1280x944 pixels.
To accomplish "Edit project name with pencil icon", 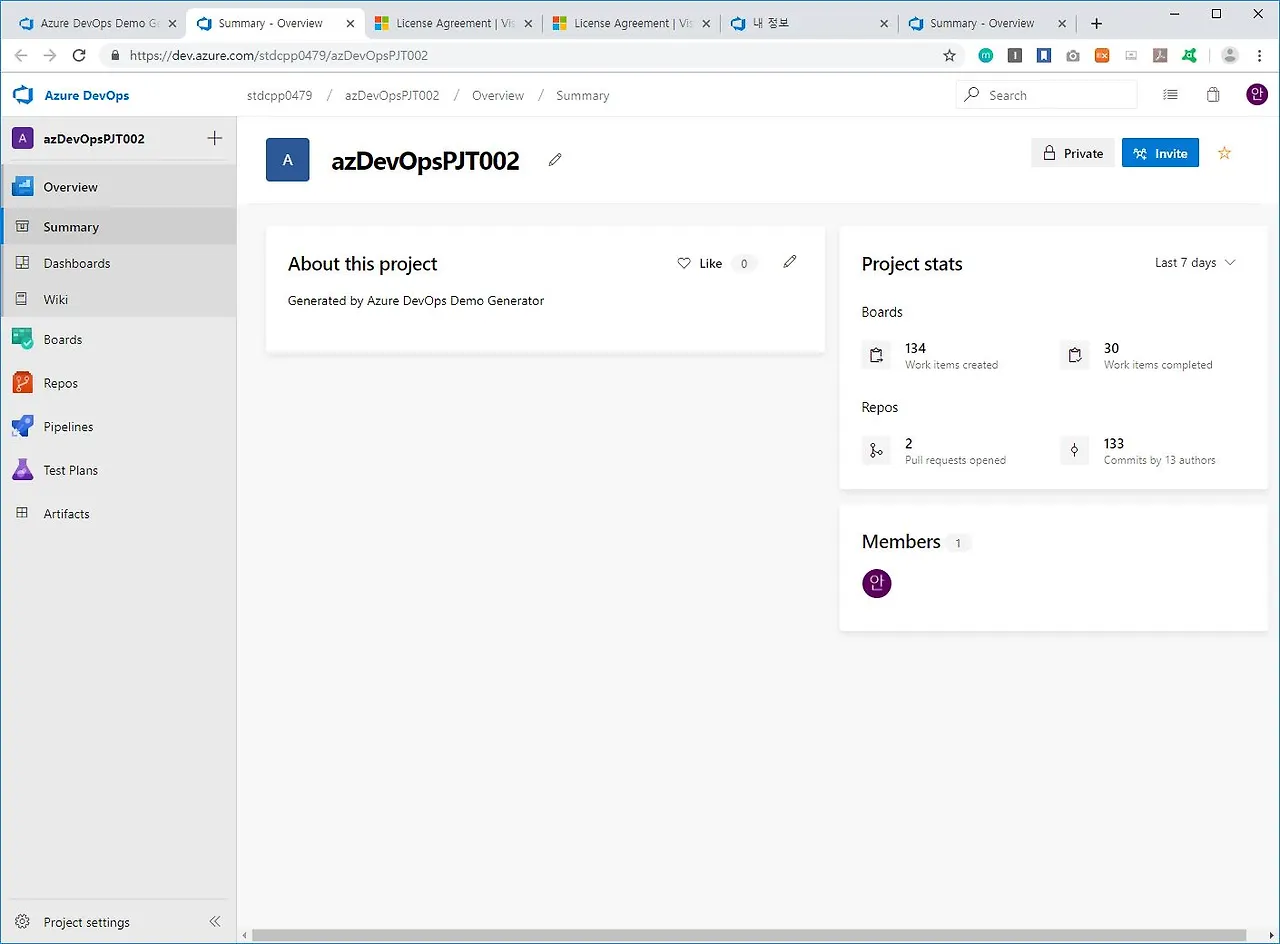I will pyautogui.click(x=555, y=160).
